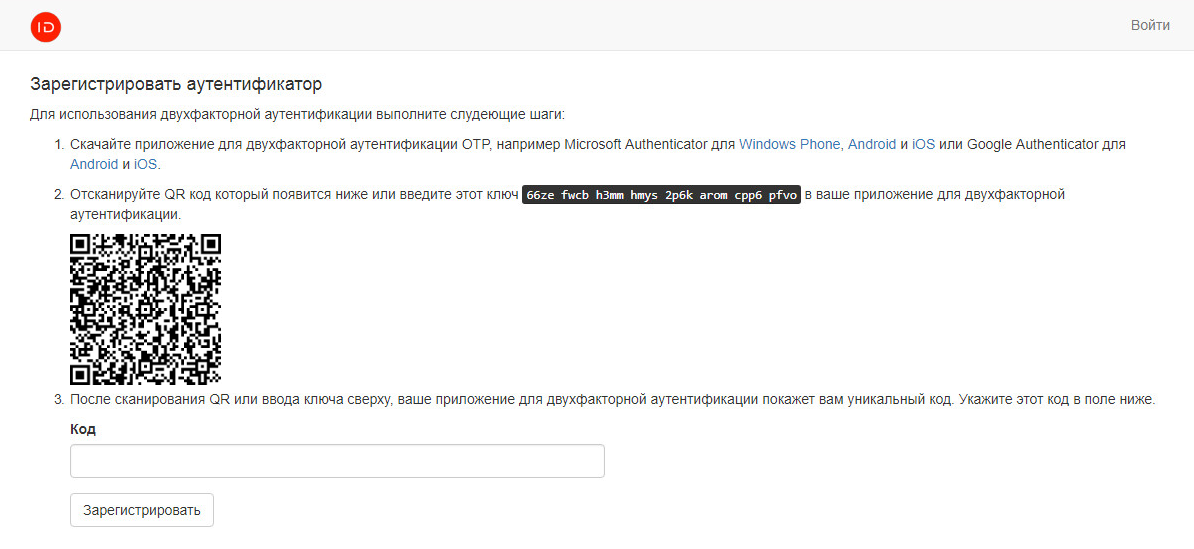The height and width of the screenshot is (549, 1194).
Task: Click the Google Authenticator text in step one
Action: pos(1033,144)
